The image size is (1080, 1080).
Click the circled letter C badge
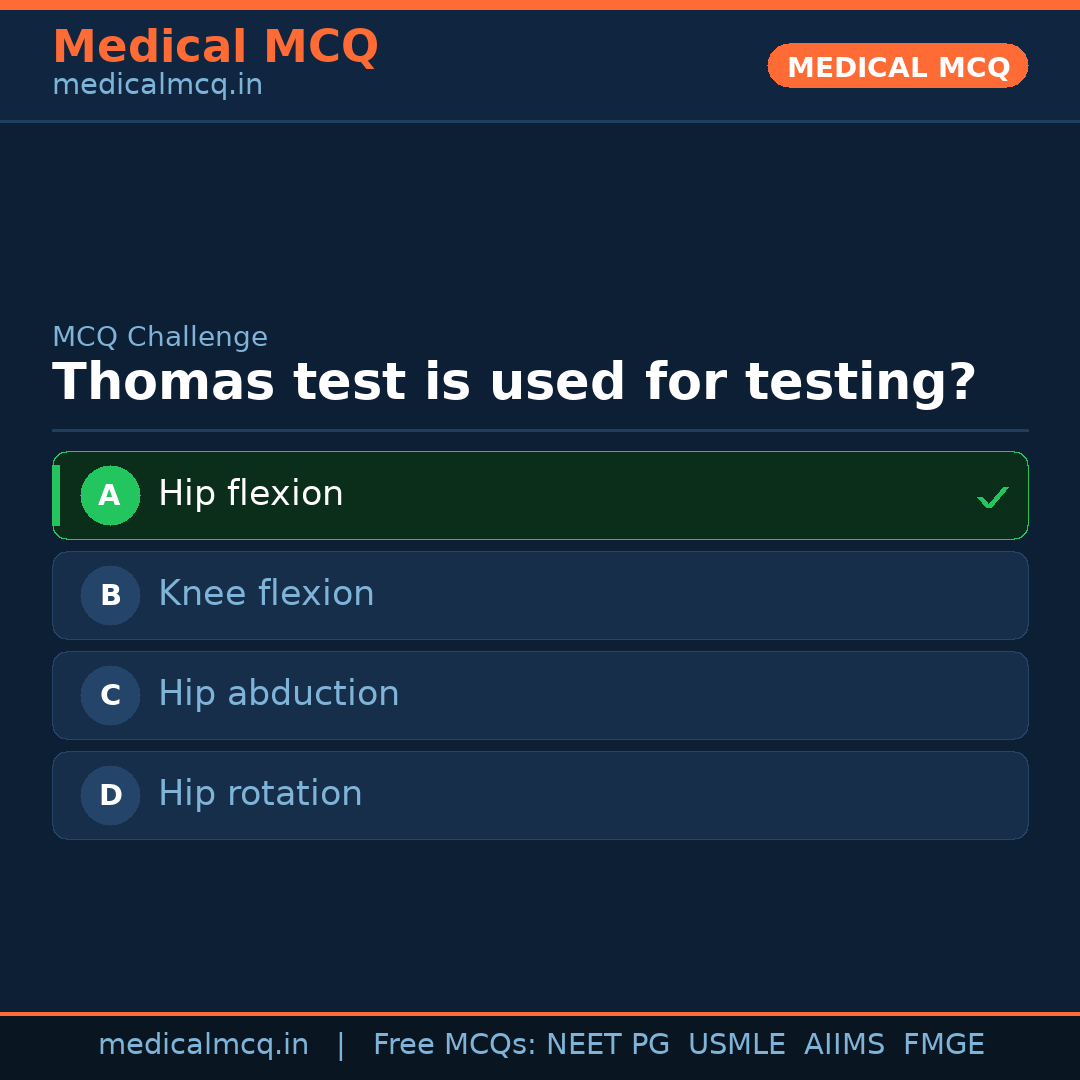110,695
